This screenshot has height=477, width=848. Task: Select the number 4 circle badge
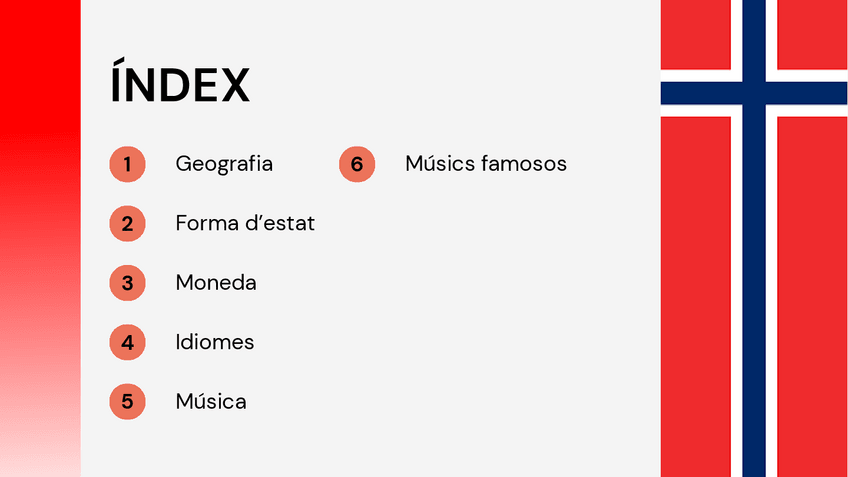(x=127, y=342)
